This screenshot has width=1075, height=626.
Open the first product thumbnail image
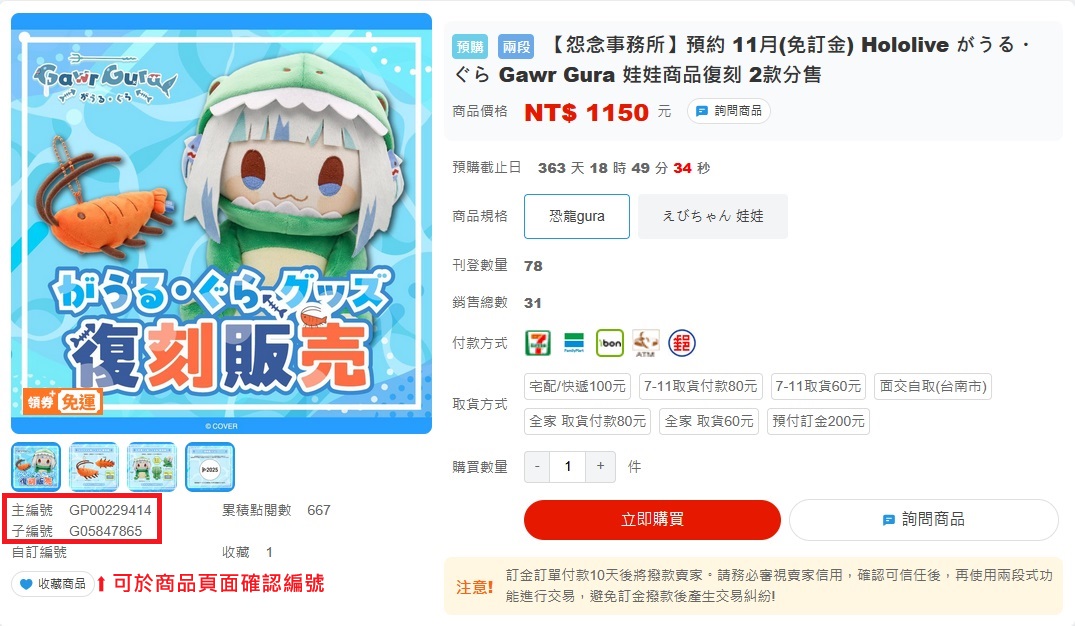(36, 467)
